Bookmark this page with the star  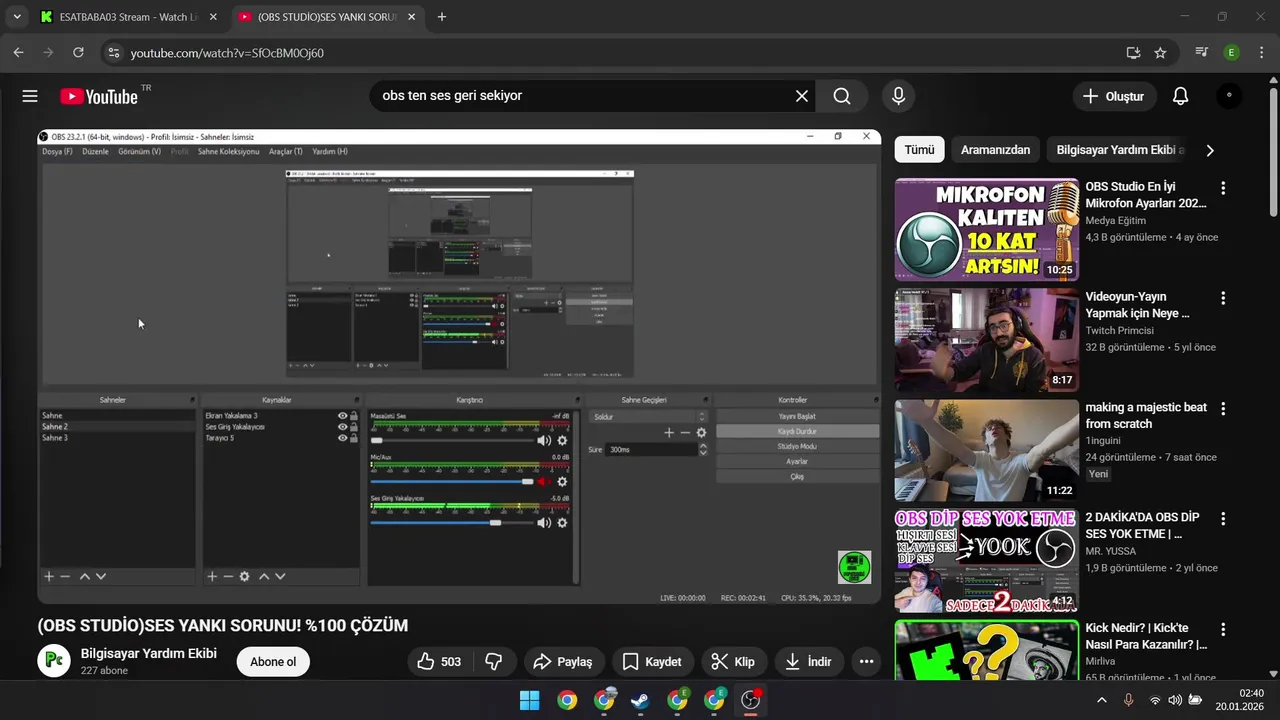1160,53
